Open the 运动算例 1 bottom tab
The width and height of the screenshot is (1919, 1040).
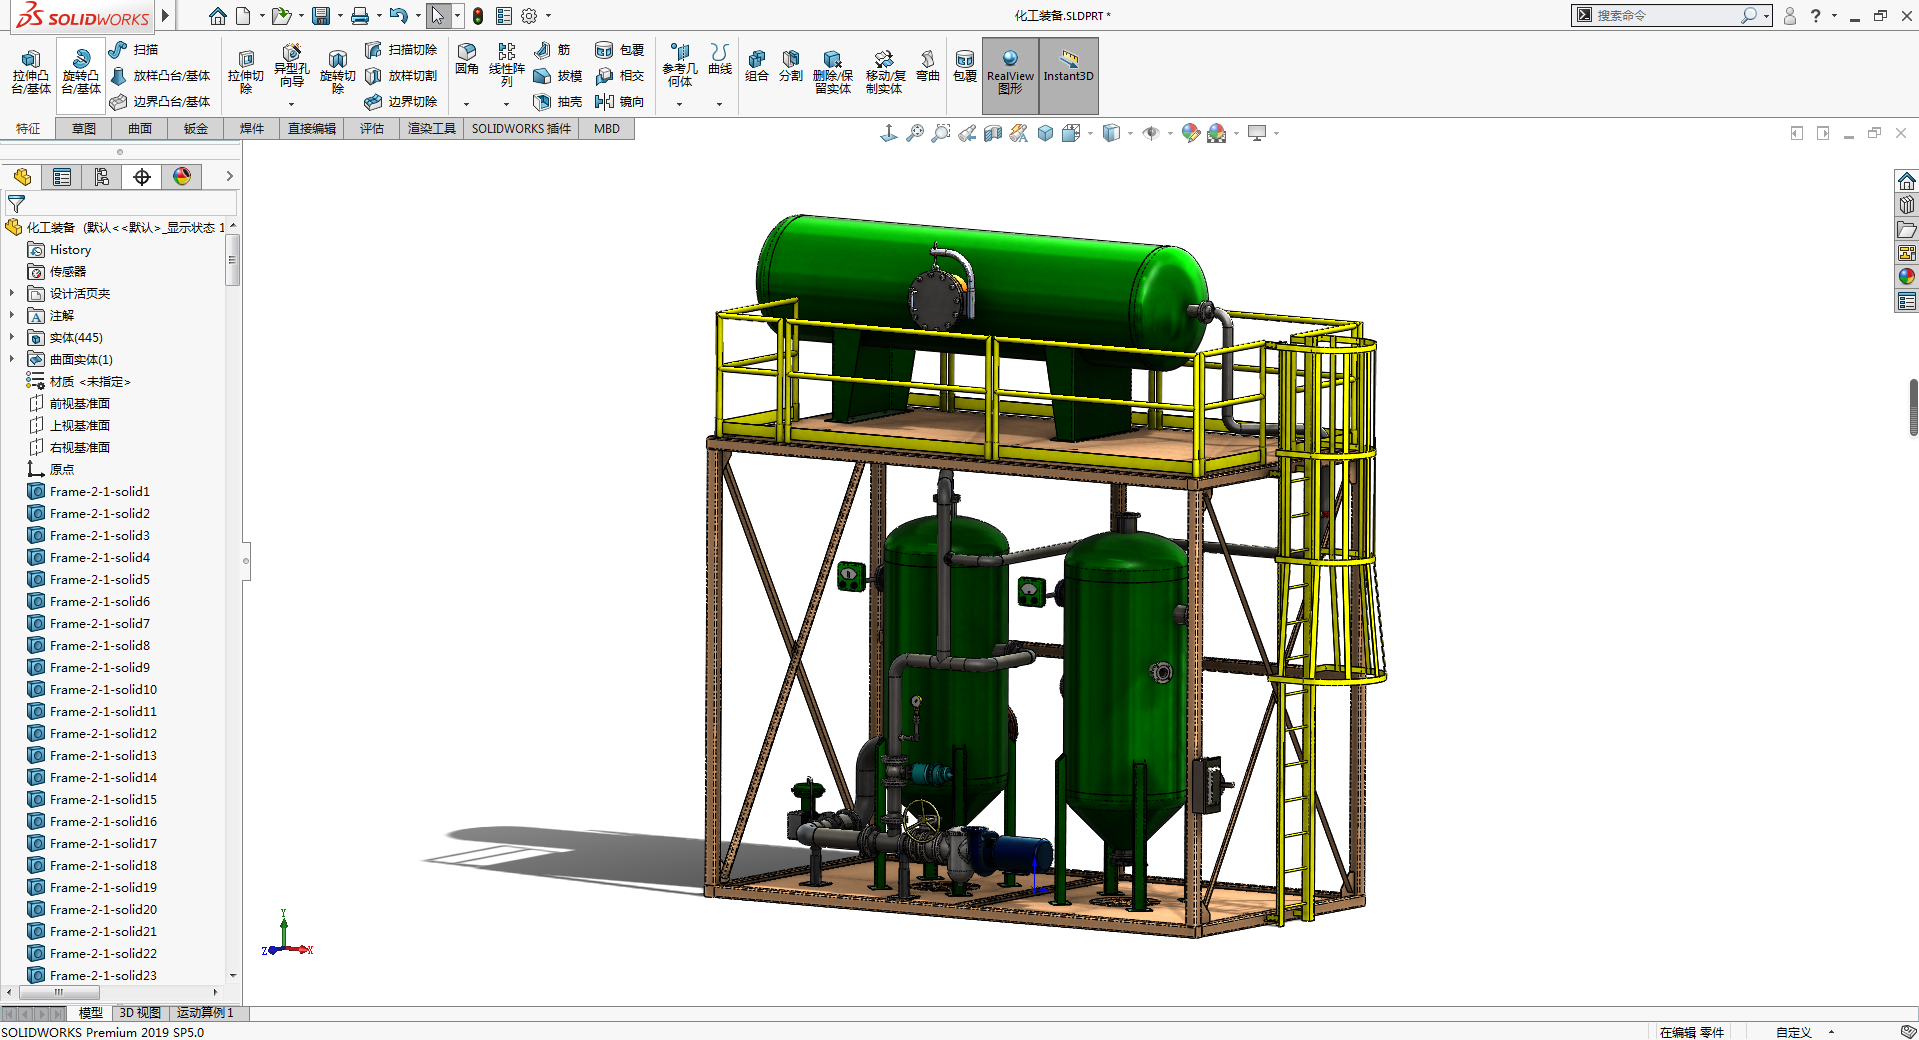(205, 1013)
